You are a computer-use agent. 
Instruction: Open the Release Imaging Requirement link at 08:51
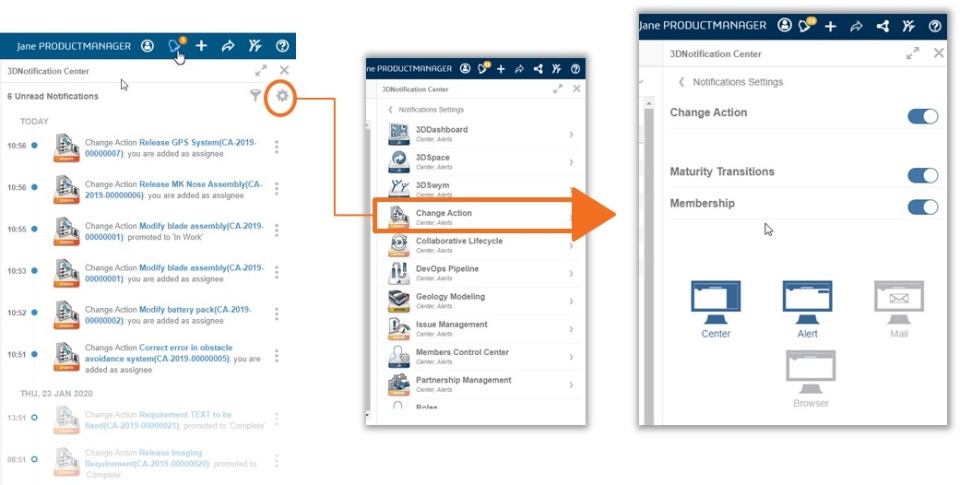(147, 458)
